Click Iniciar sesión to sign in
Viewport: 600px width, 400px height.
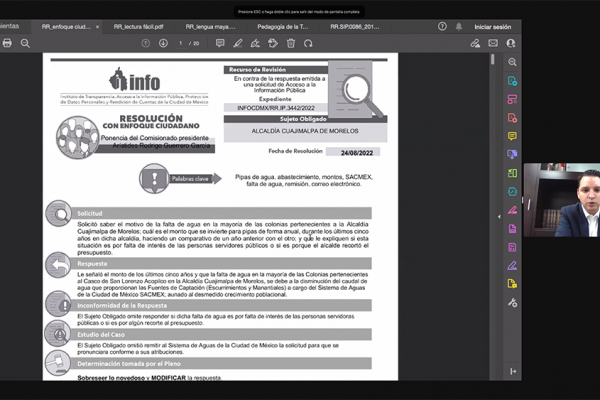(493, 27)
